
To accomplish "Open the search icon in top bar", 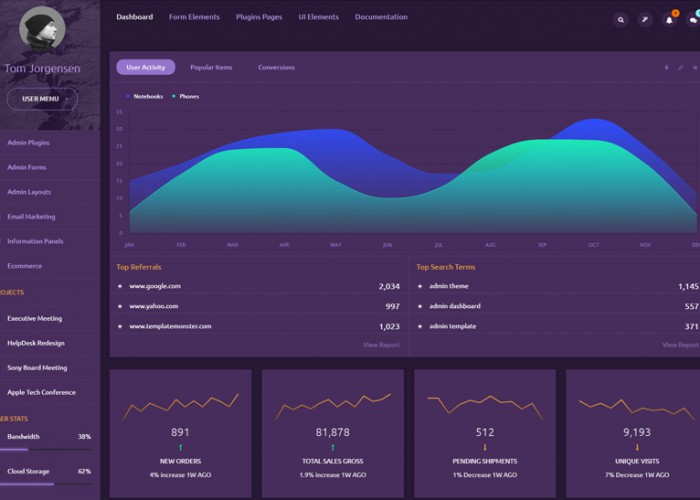I will 621,20.
